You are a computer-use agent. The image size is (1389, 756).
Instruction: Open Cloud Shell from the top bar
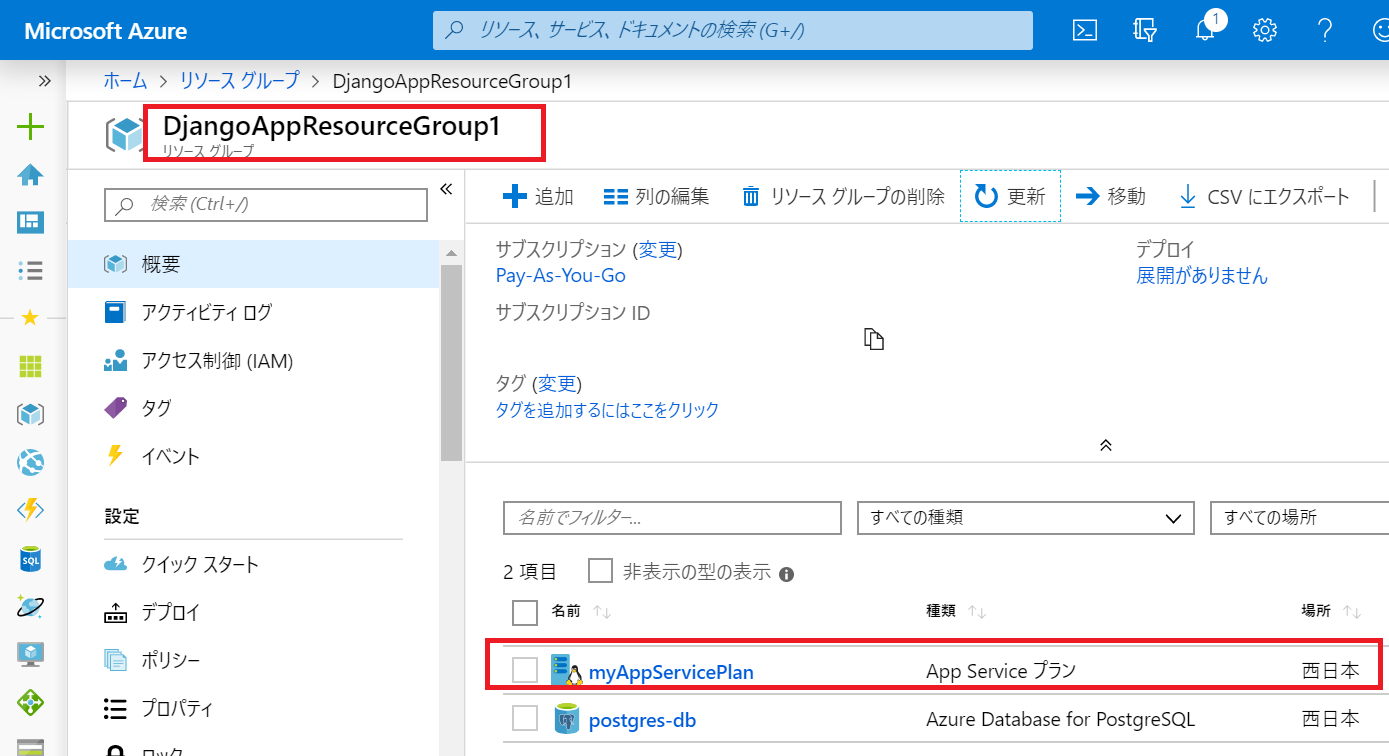coord(1084,30)
